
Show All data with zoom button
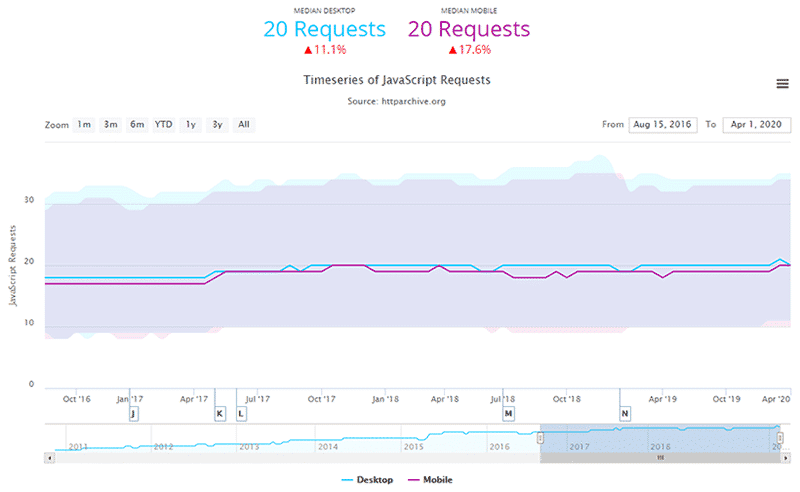[243, 125]
